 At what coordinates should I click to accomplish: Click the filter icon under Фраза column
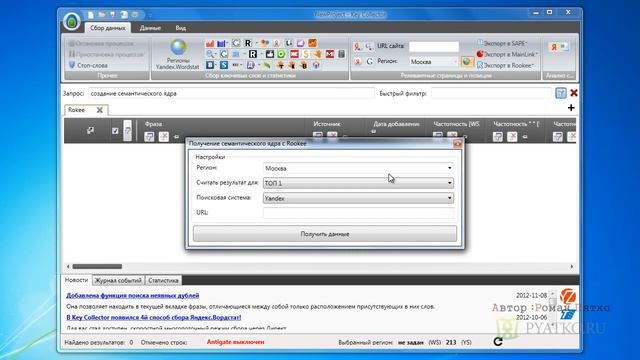click(149, 136)
